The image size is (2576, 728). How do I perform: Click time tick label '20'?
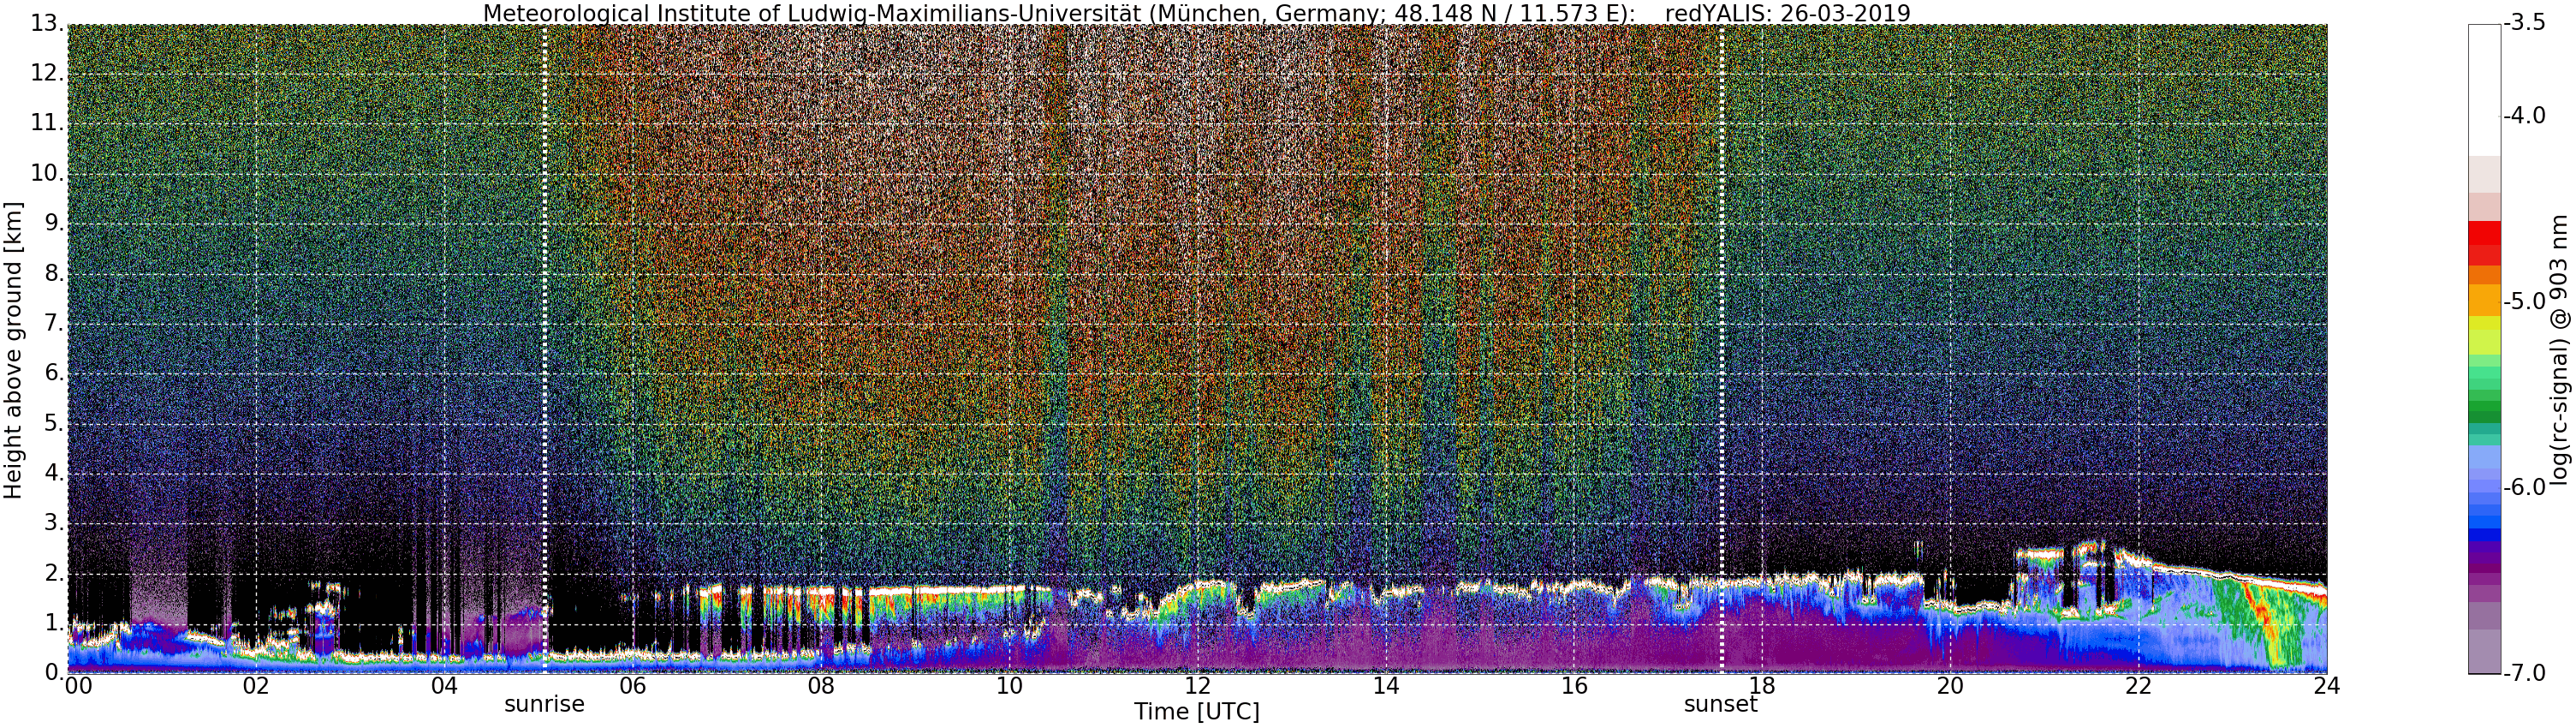pyautogui.click(x=1950, y=686)
